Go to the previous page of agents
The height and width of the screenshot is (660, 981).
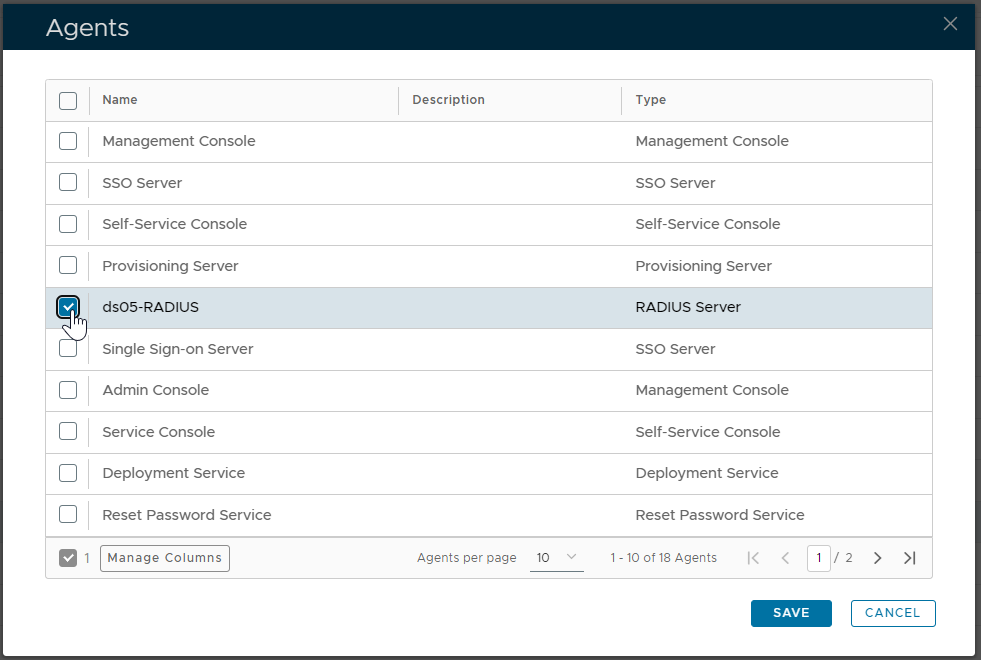click(x=785, y=558)
